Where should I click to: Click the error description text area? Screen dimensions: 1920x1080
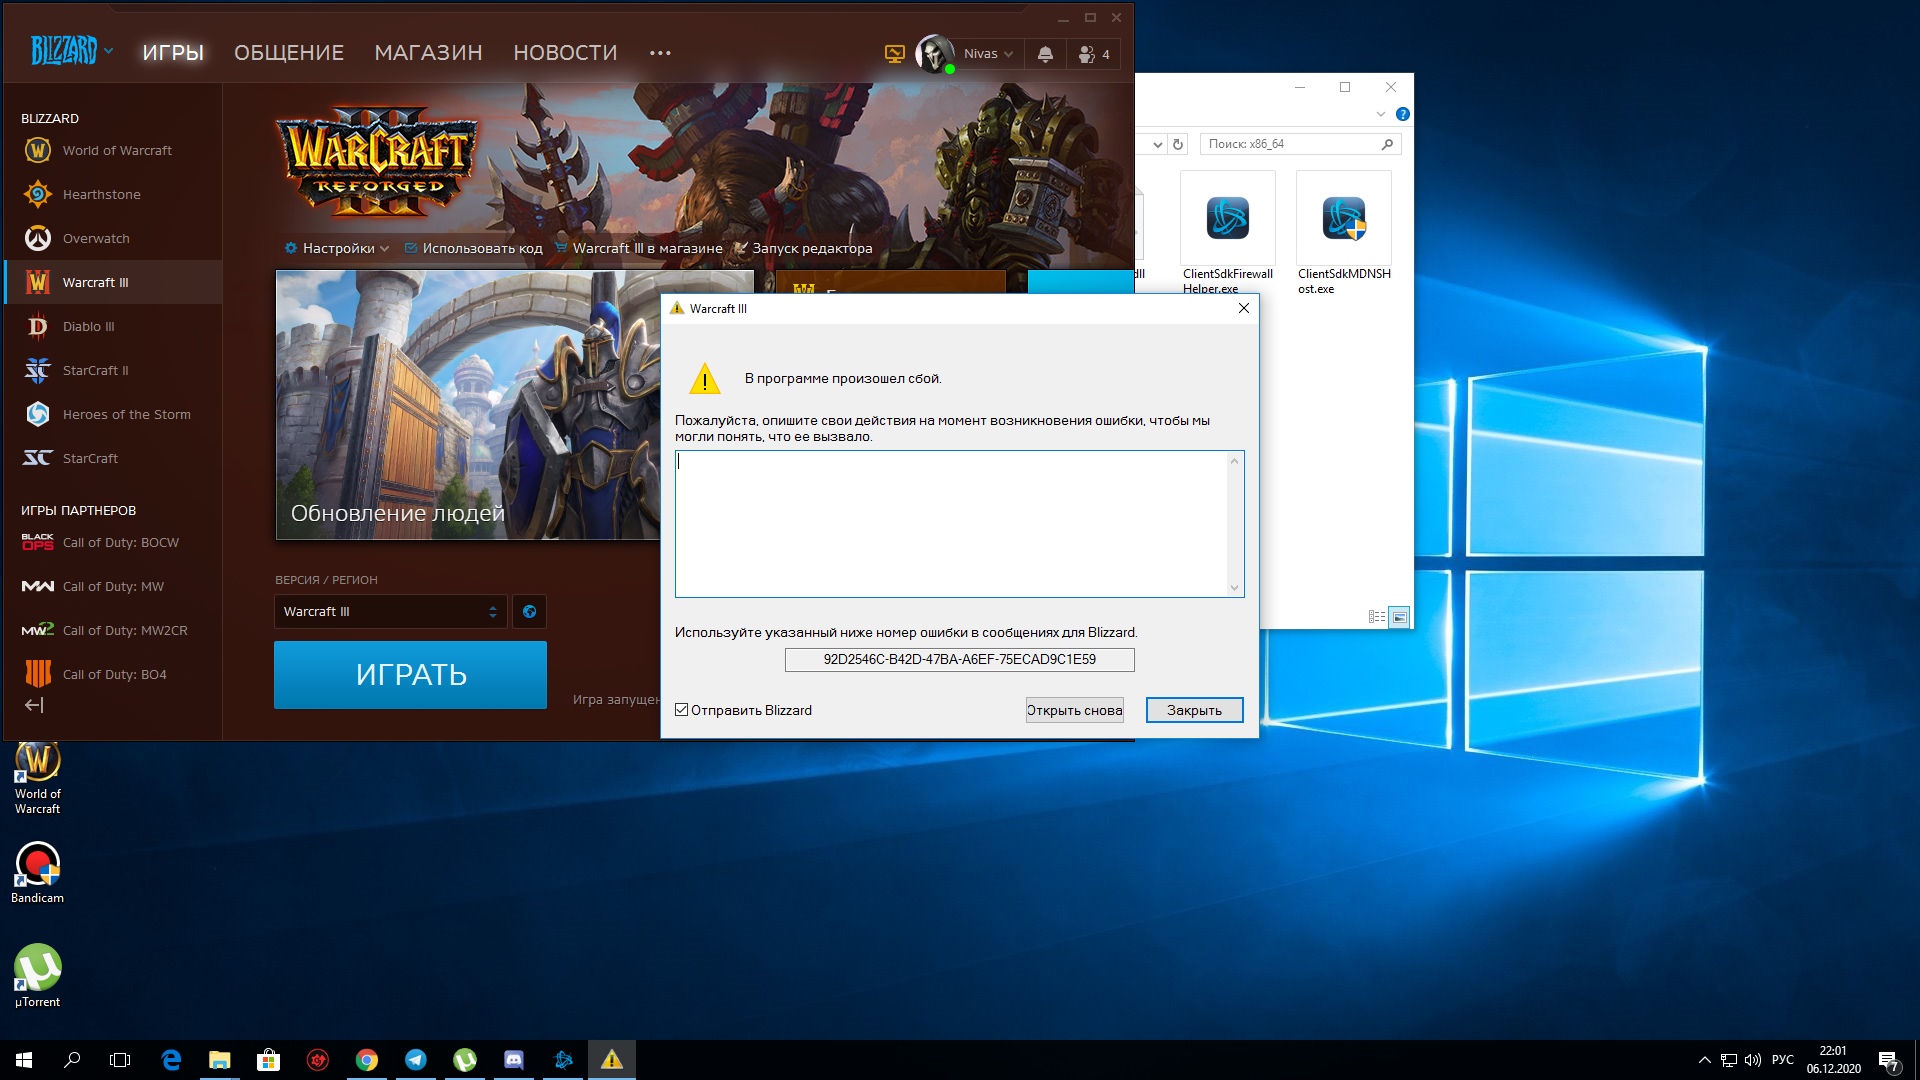pos(951,523)
